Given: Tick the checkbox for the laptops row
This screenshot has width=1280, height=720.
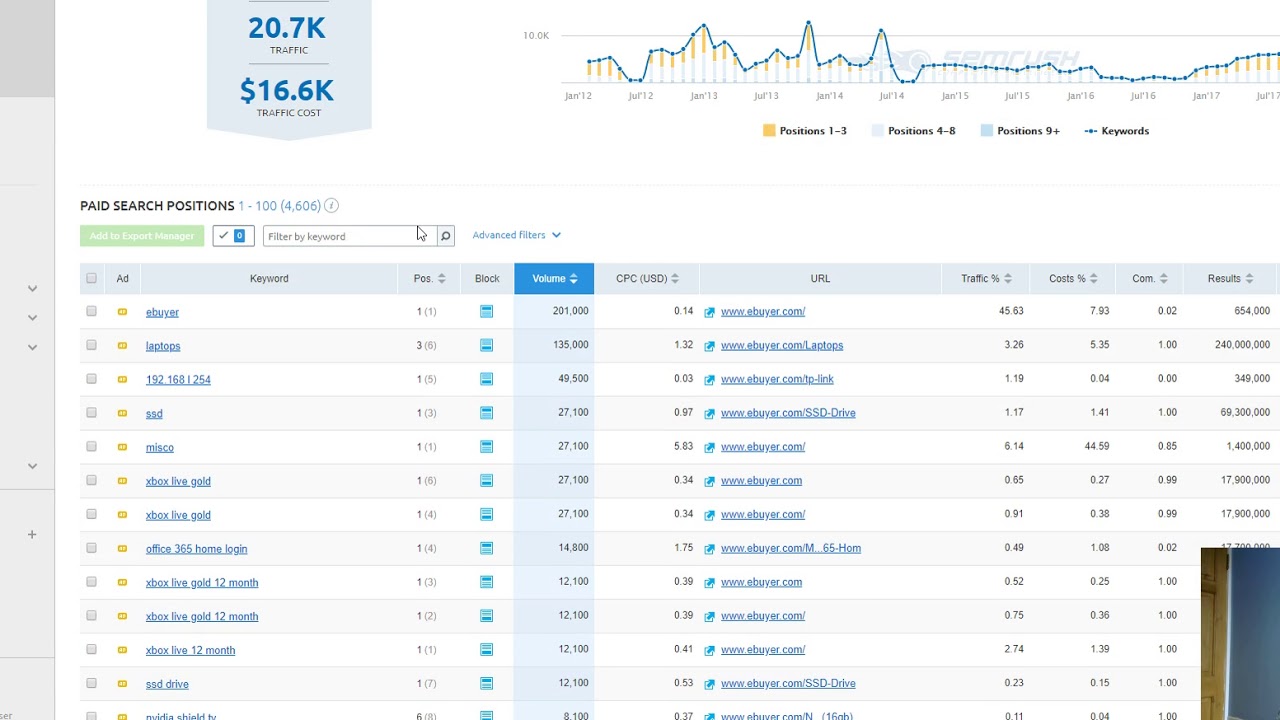Looking at the screenshot, I should (92, 346).
